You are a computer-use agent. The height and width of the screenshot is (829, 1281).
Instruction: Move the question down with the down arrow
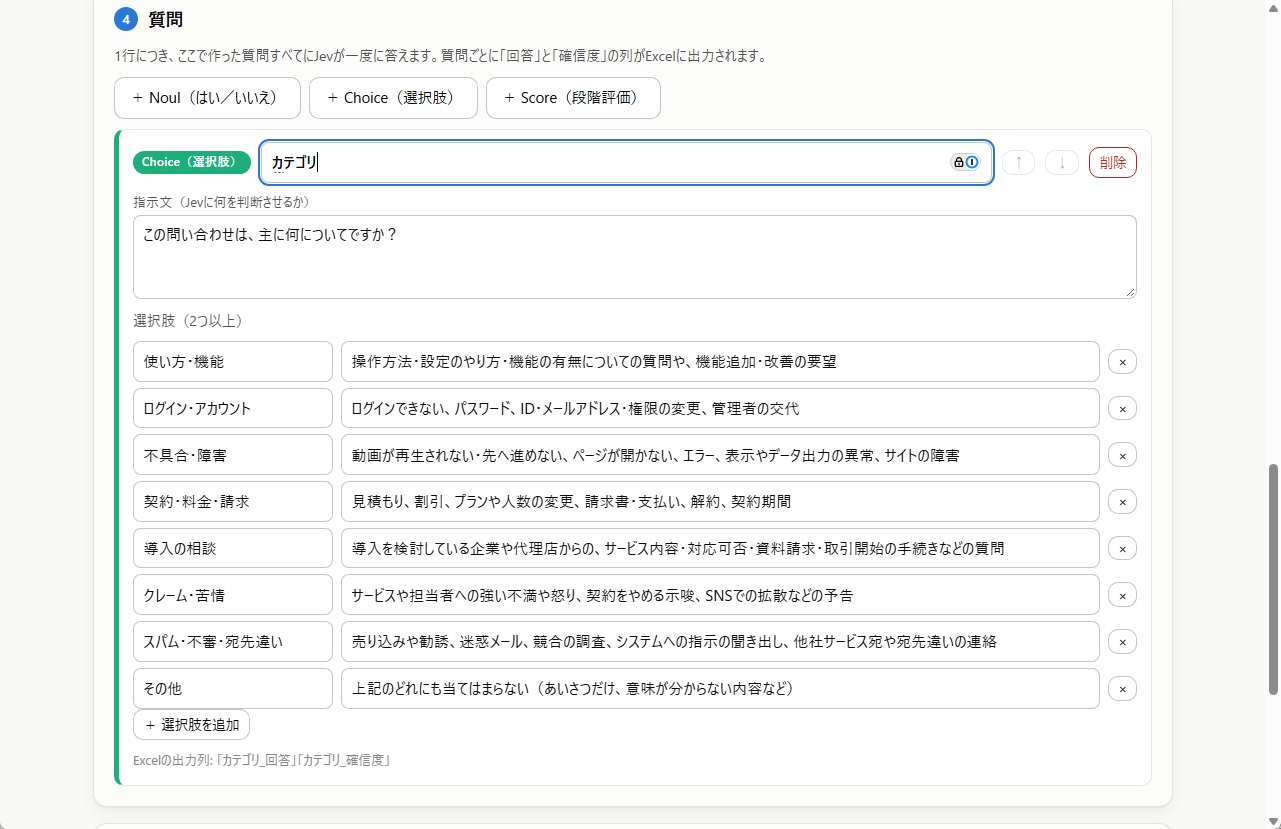1062,162
